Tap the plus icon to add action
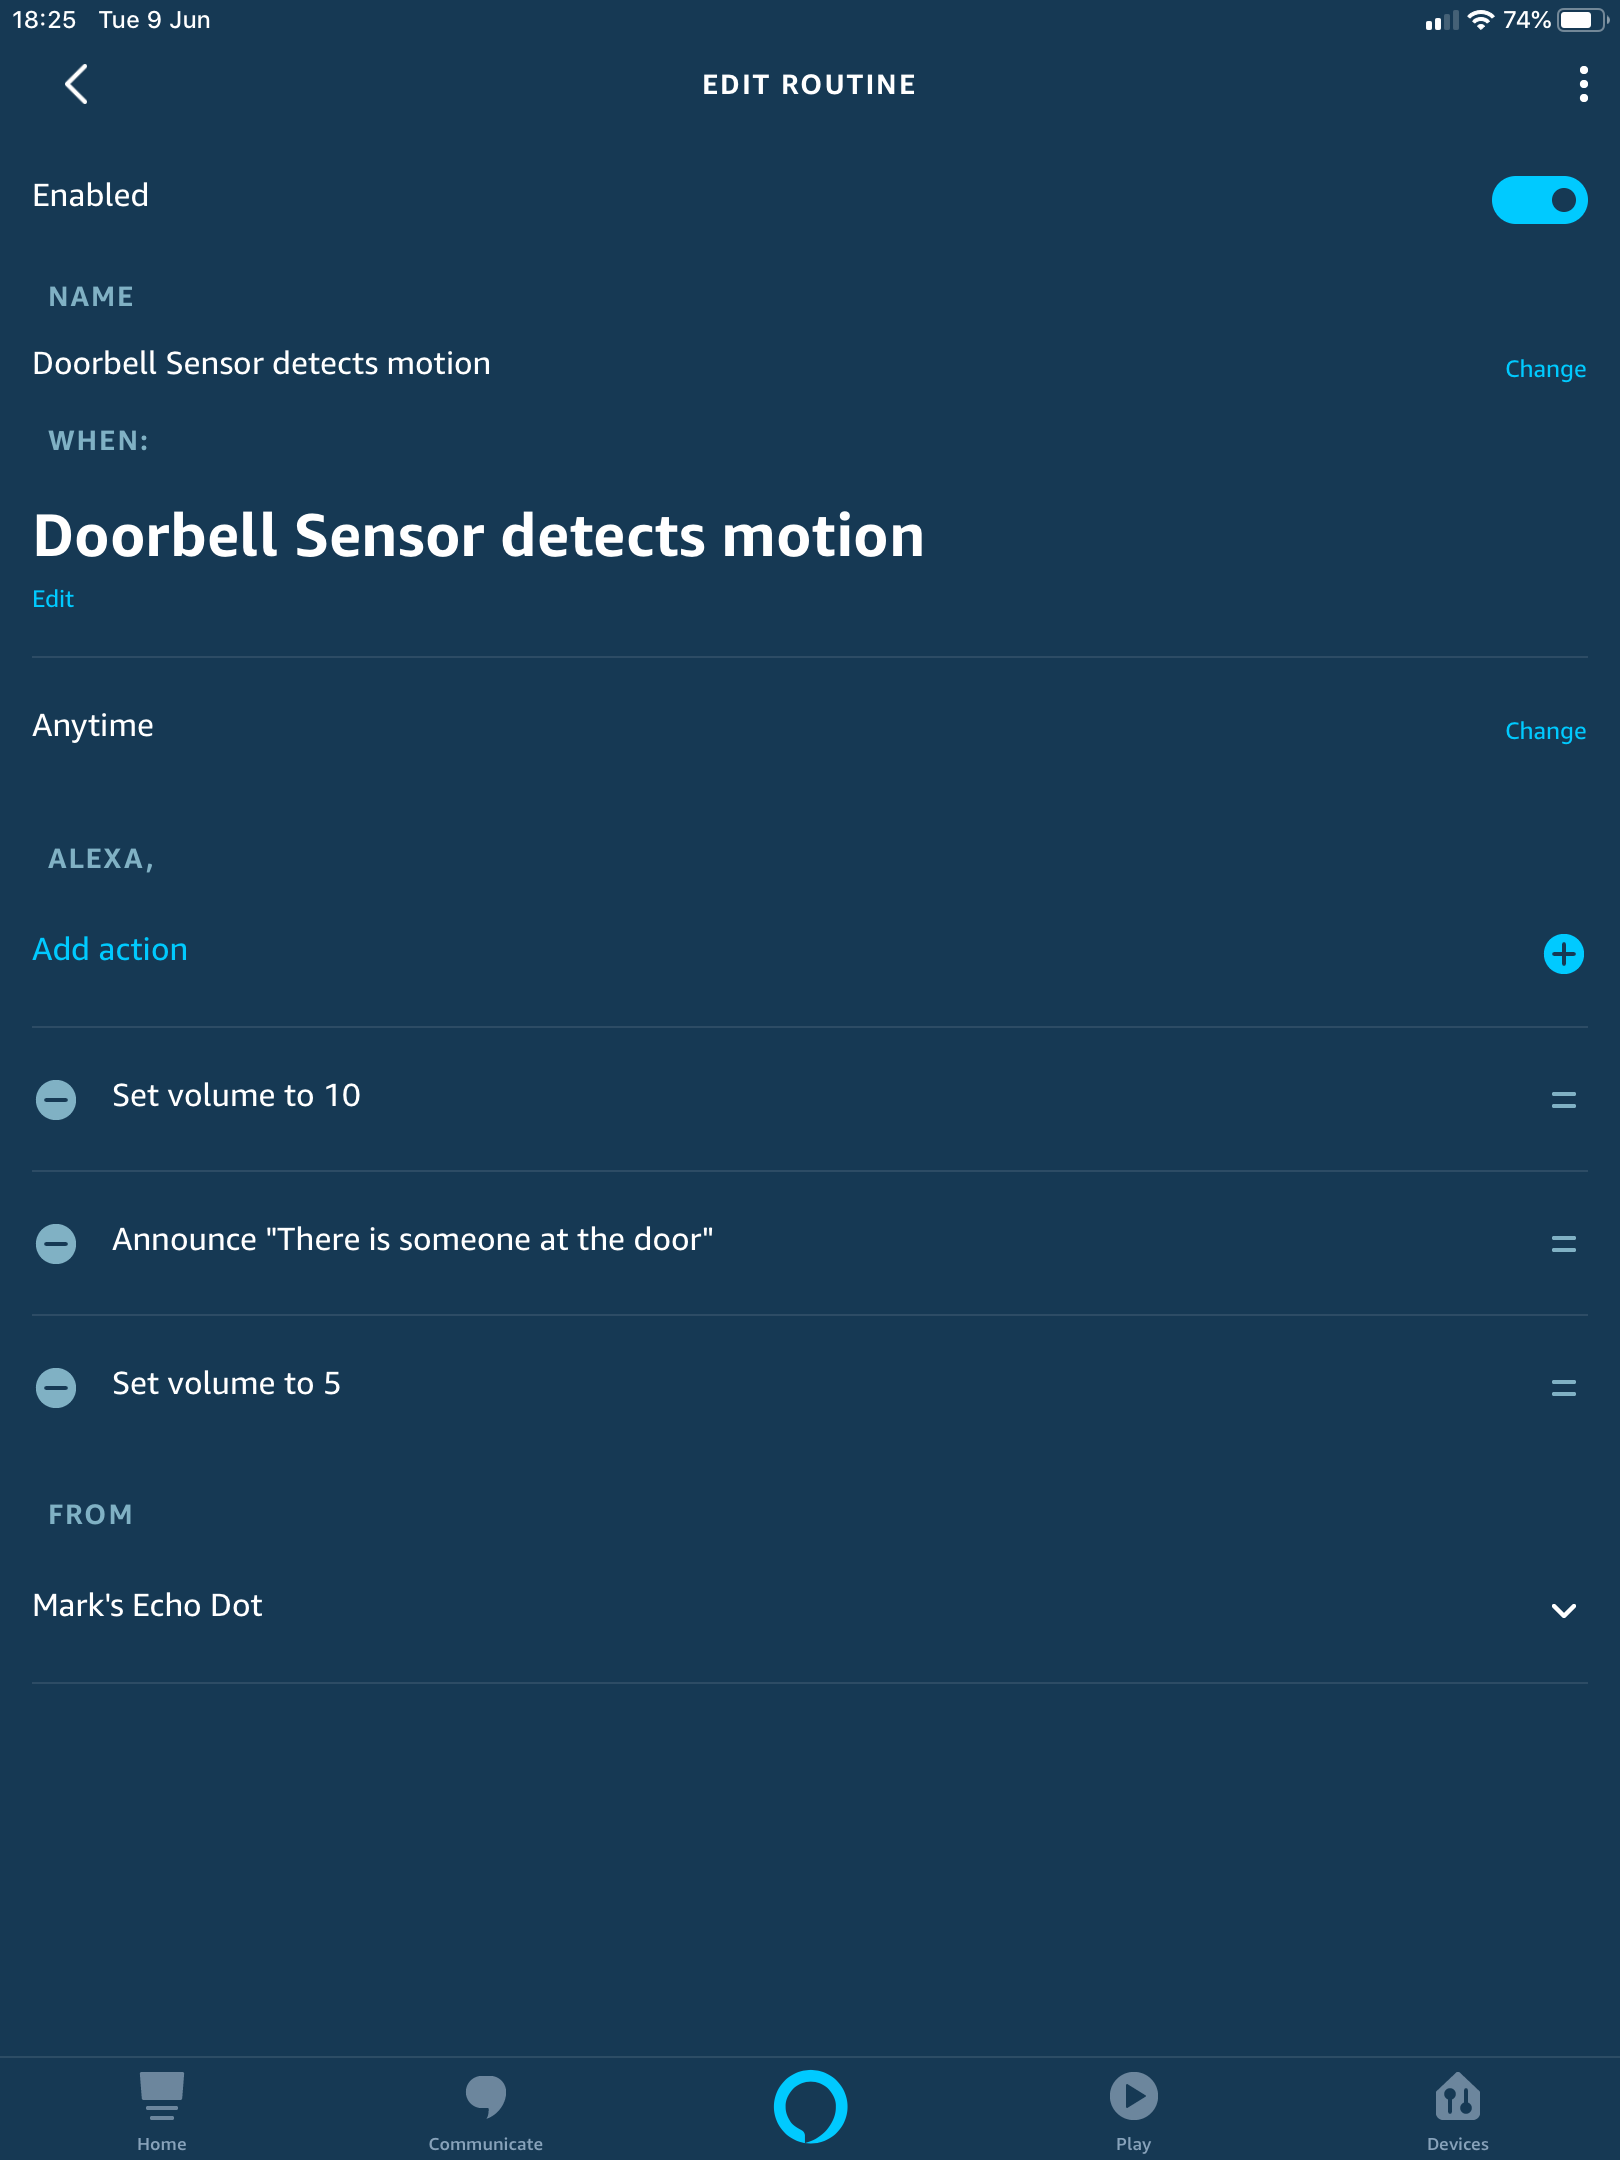The height and width of the screenshot is (2160, 1620). point(1563,954)
